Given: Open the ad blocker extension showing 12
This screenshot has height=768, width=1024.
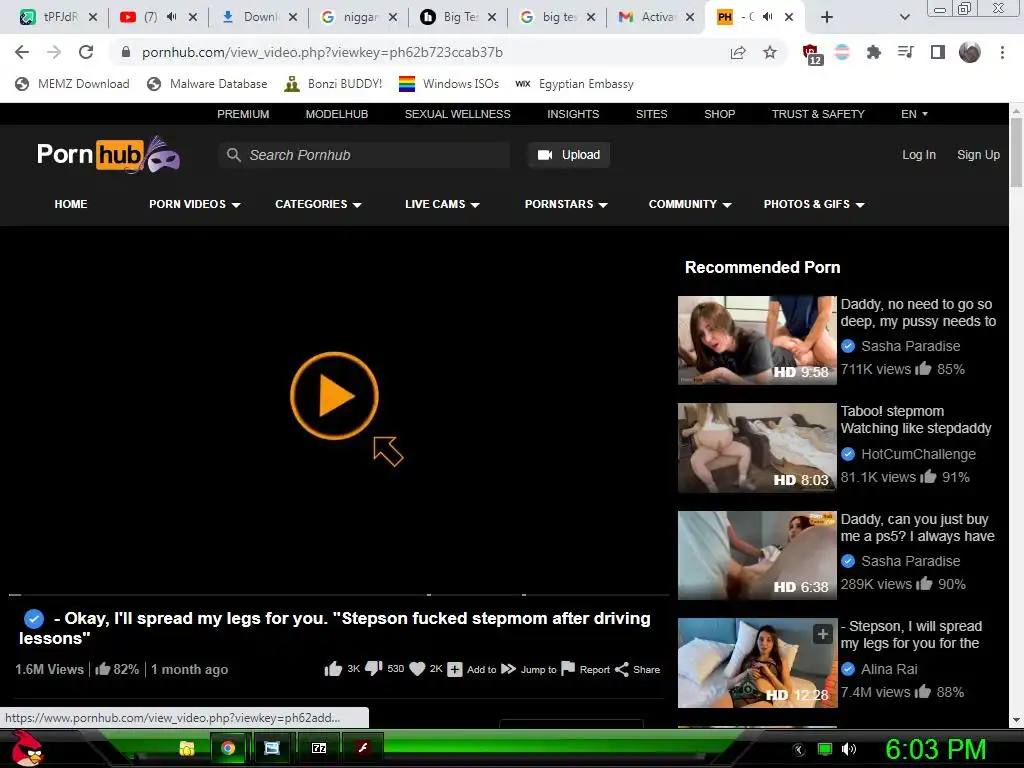Looking at the screenshot, I should tap(812, 54).
